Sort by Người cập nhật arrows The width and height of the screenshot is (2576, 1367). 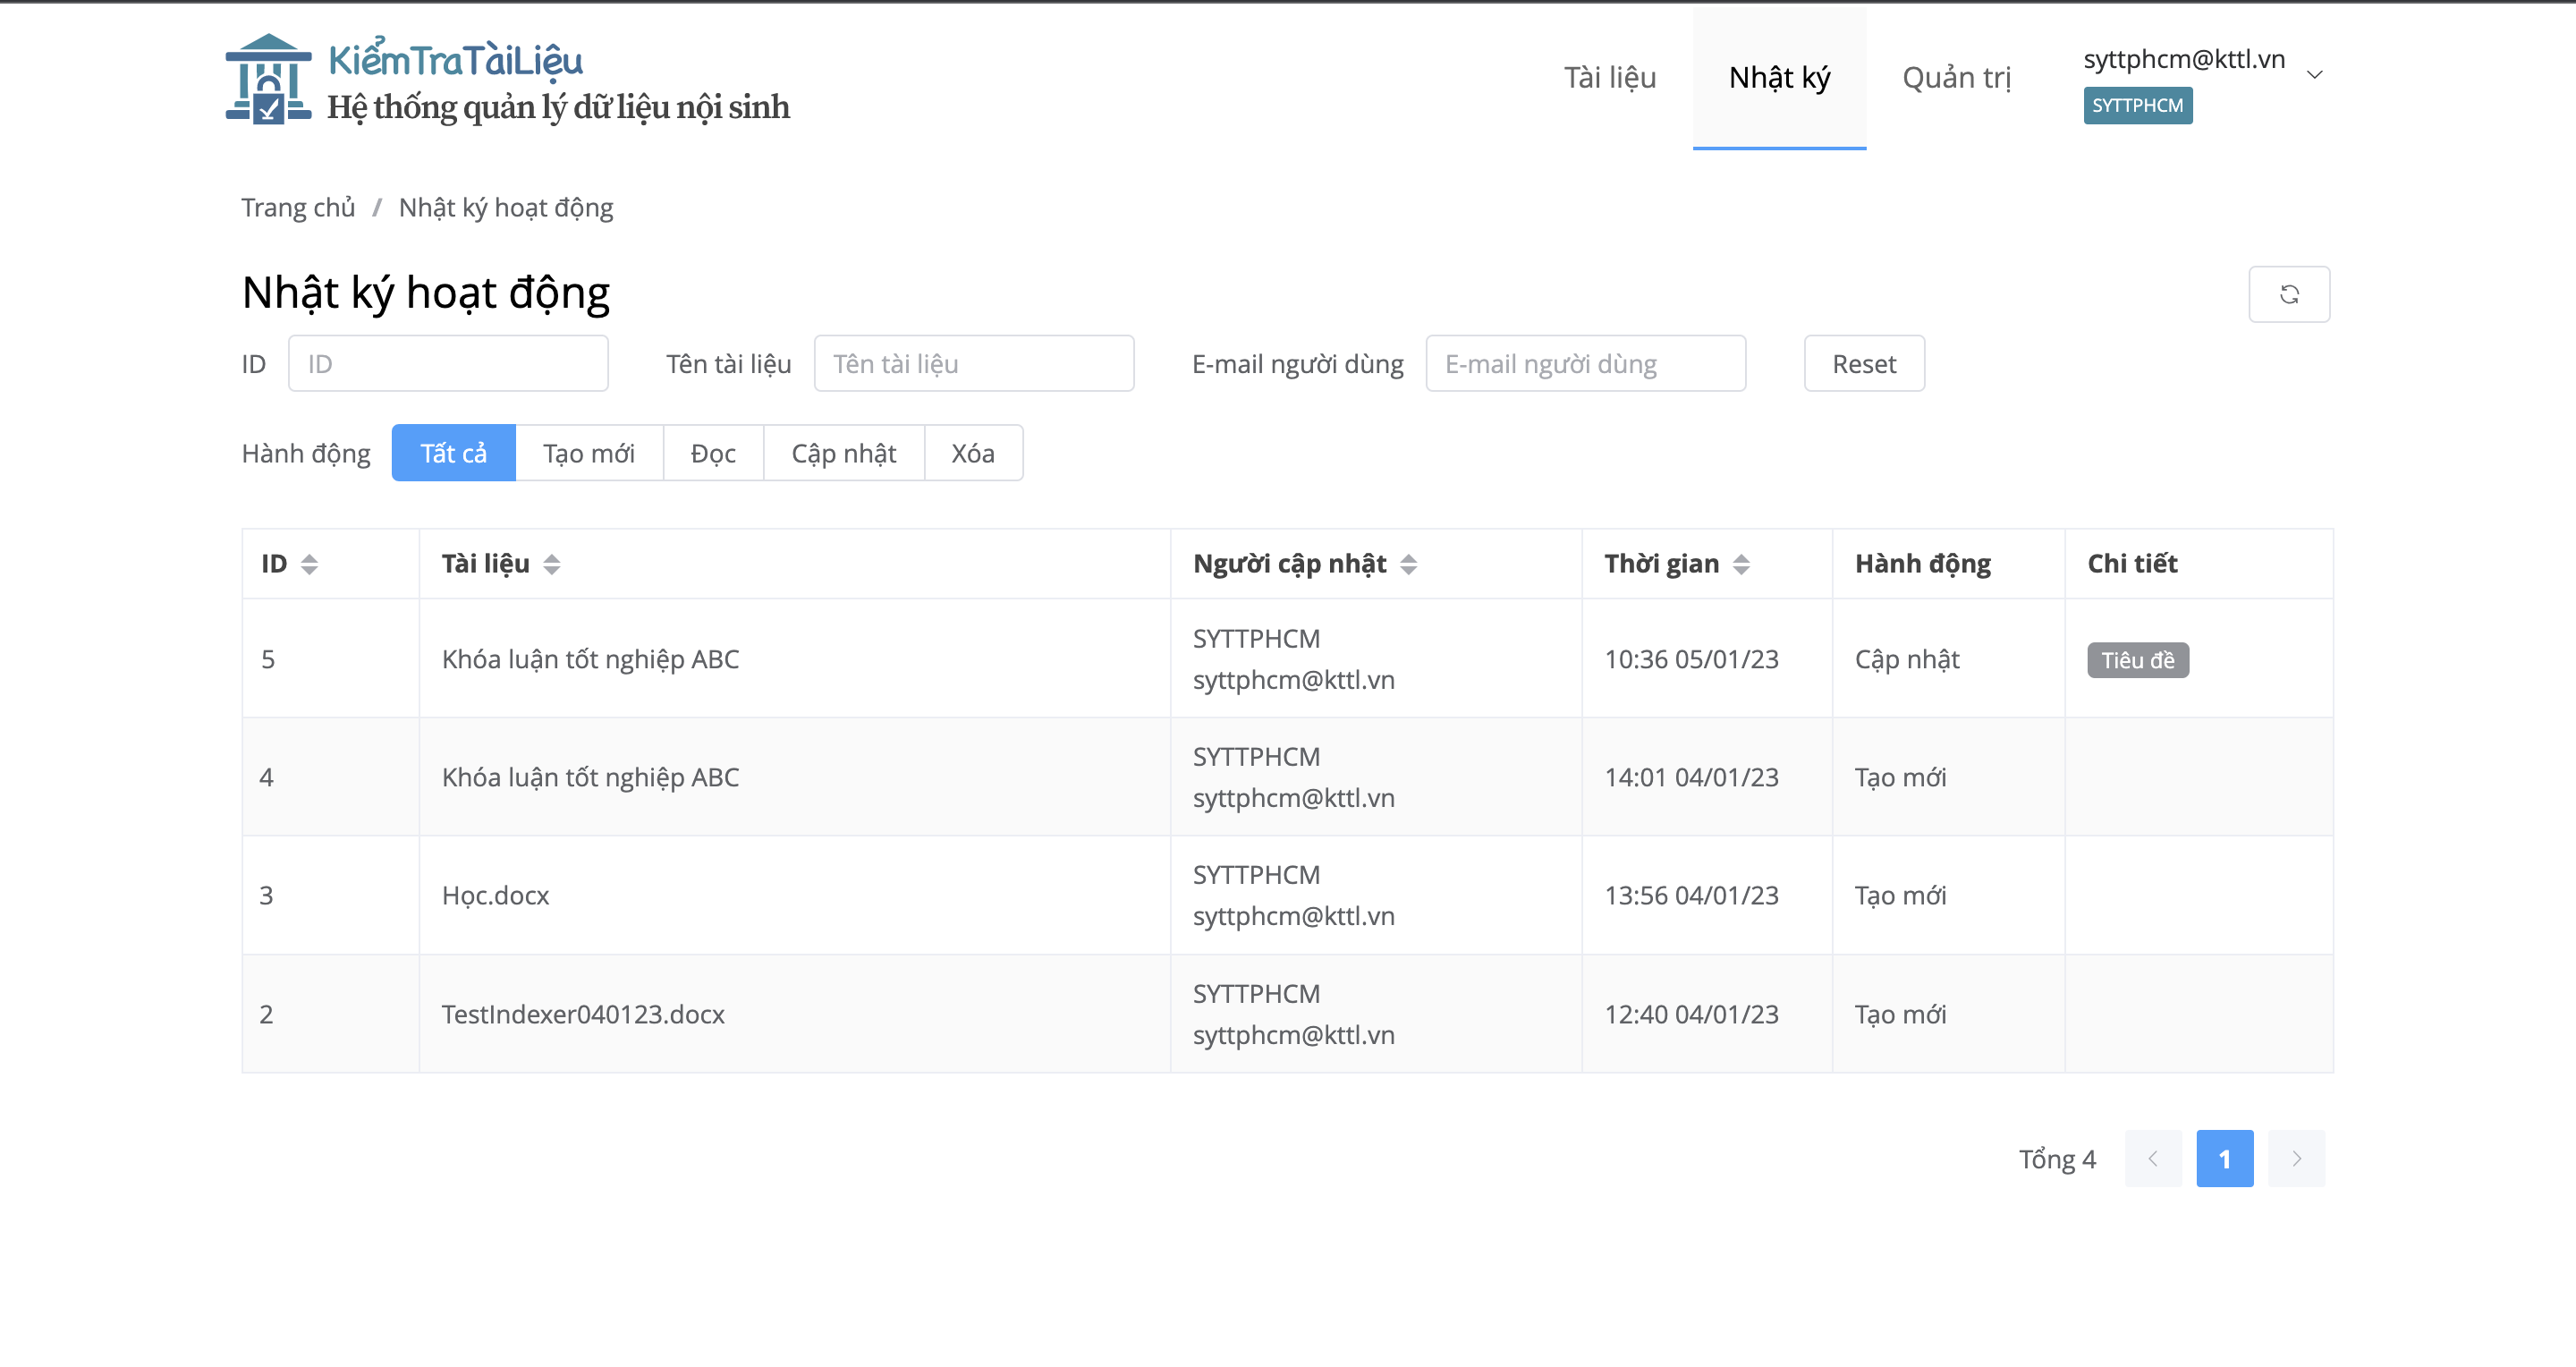(1408, 564)
